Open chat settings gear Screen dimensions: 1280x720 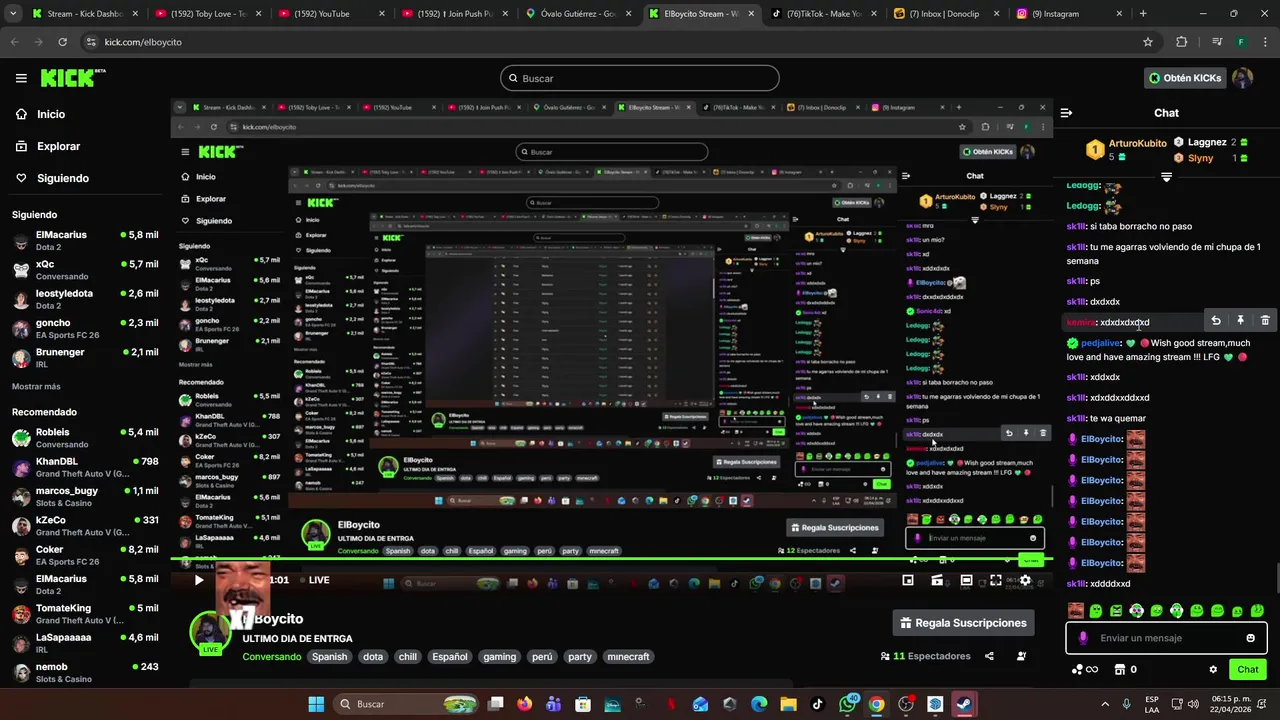tap(1213, 669)
